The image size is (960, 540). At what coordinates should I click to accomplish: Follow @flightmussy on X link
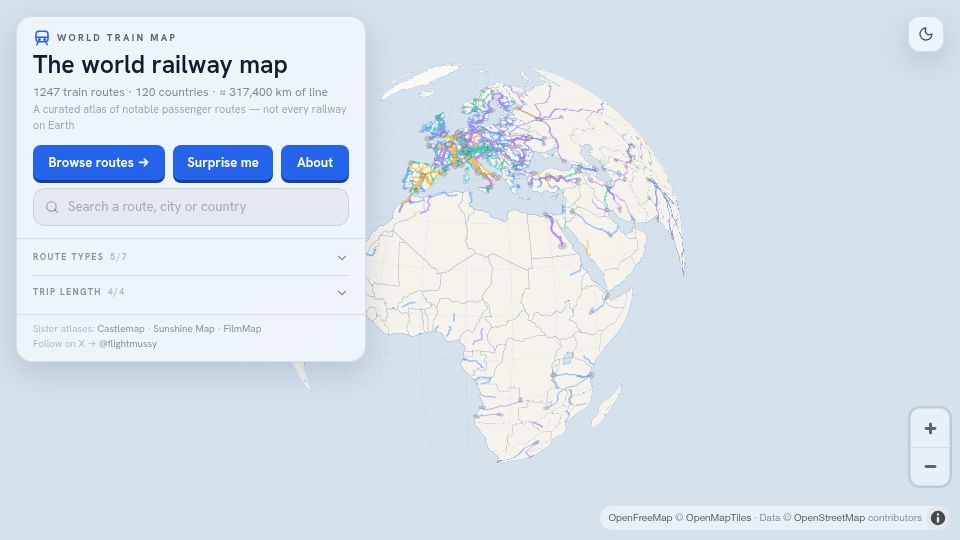coord(128,344)
